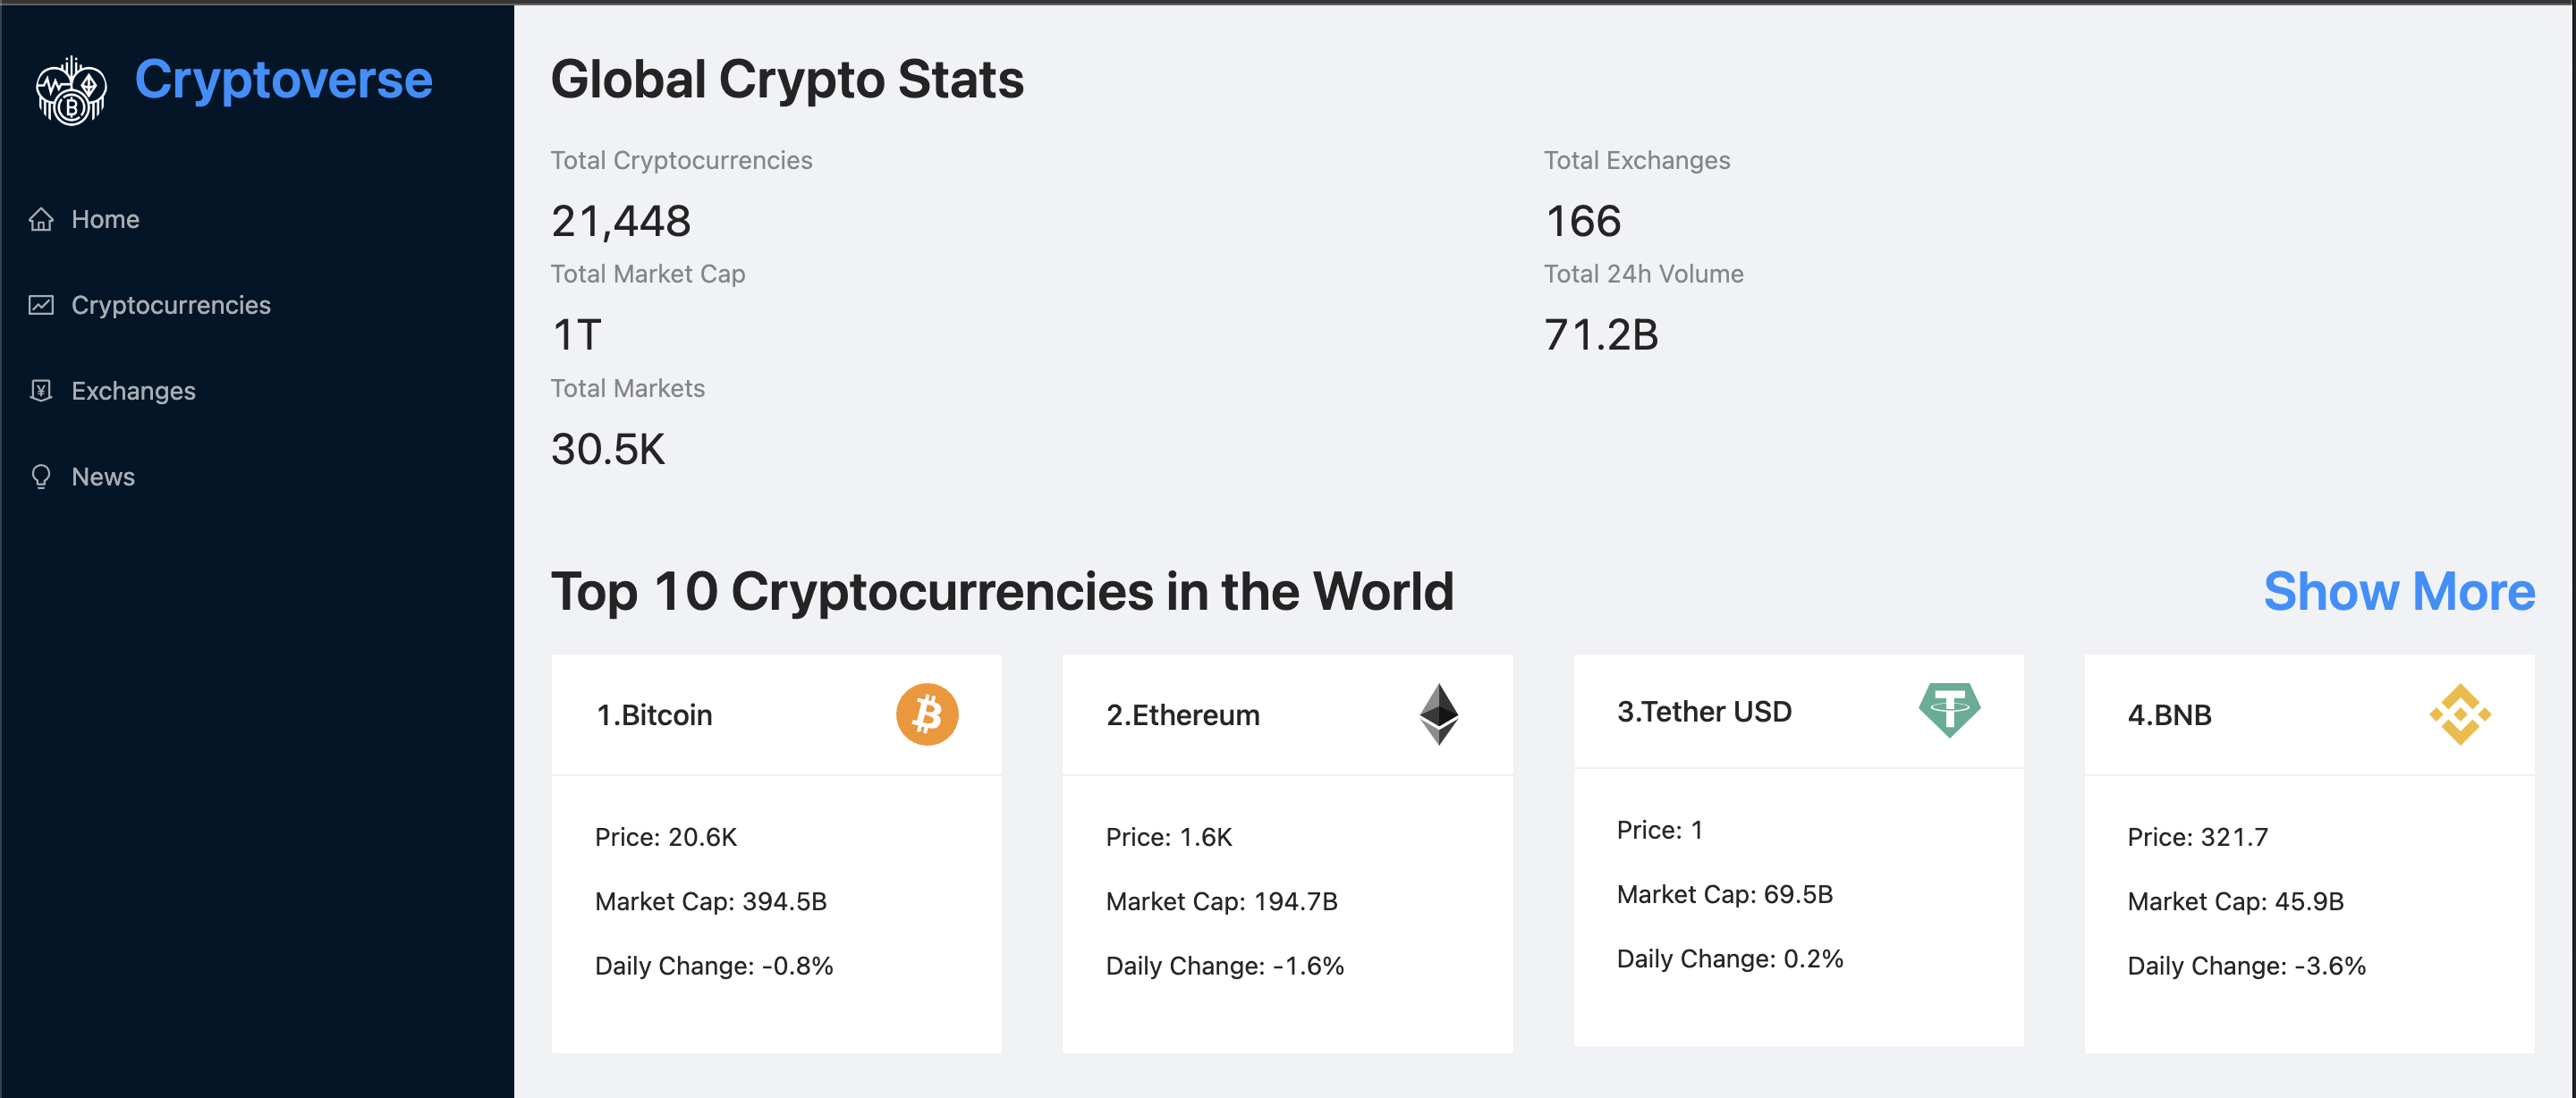Viewport: 2576px width, 1098px height.
Task: Click the News lightbulb icon
Action: tap(40, 477)
